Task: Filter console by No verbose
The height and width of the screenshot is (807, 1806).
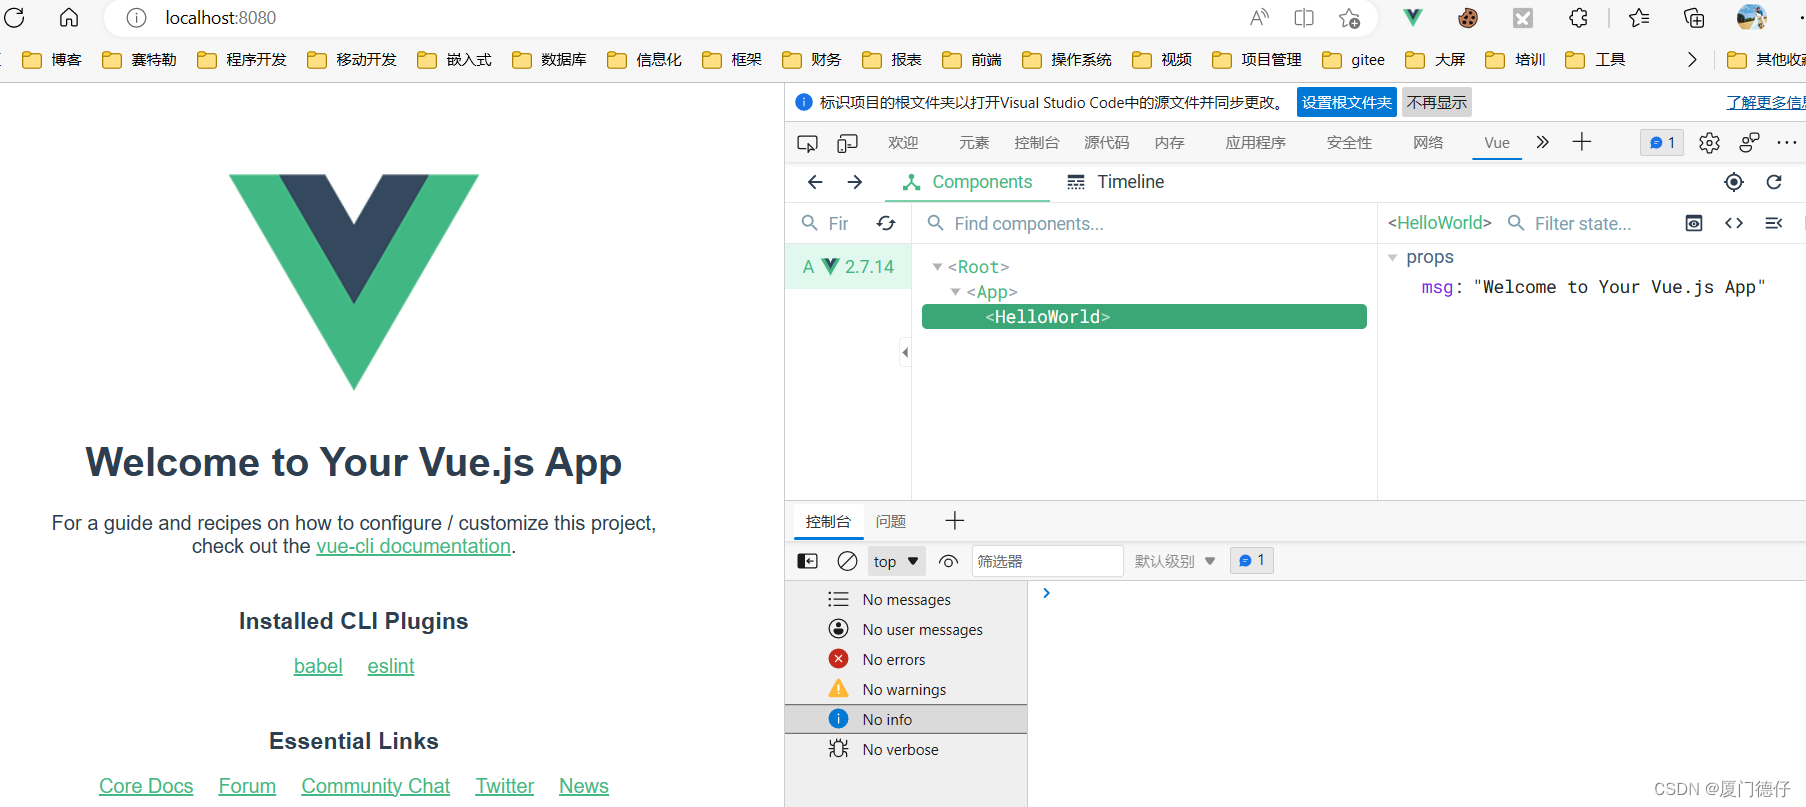Action: pos(906,750)
